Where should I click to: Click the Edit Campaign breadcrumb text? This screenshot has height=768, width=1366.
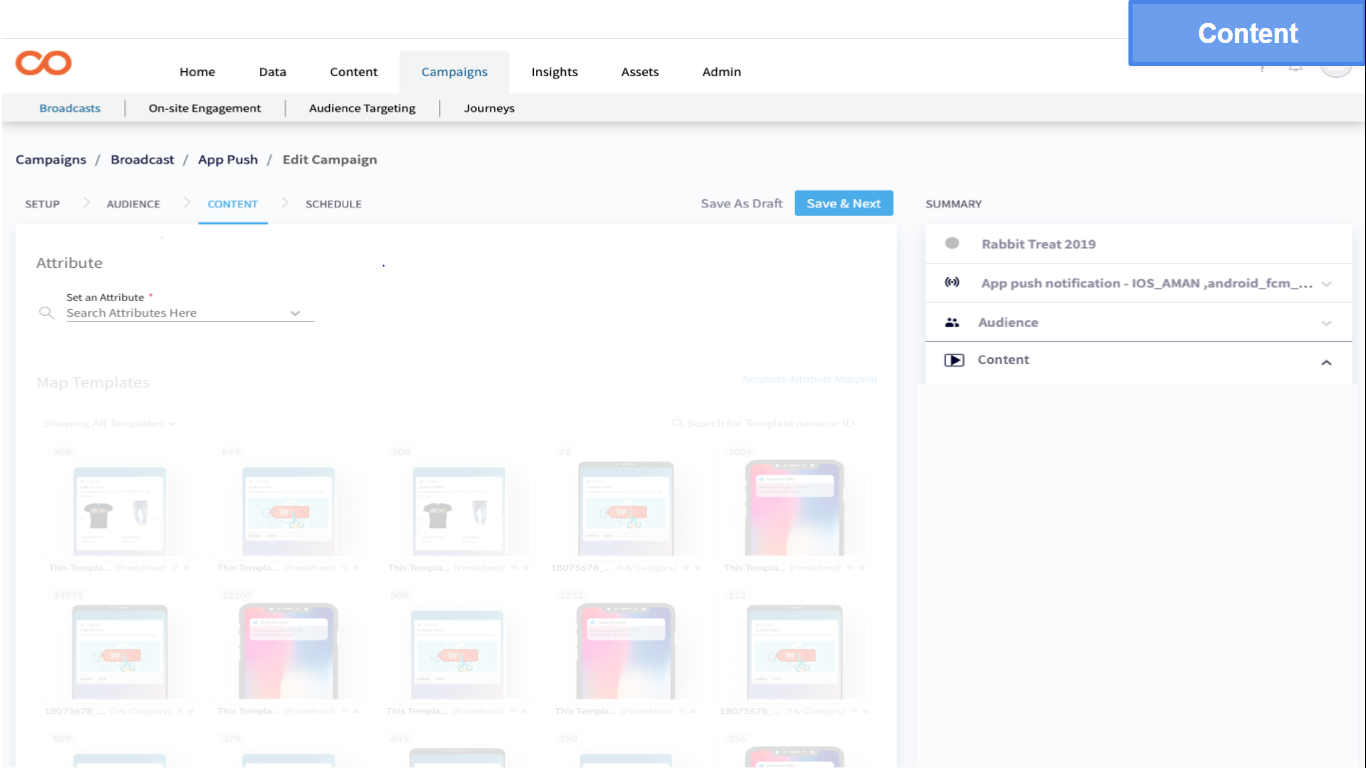click(330, 160)
